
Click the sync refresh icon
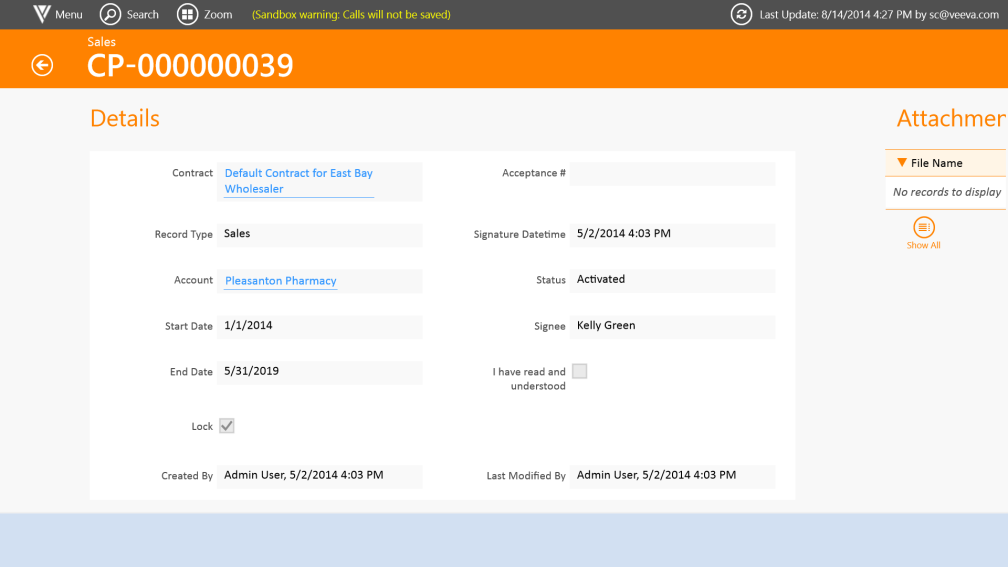[741, 14]
